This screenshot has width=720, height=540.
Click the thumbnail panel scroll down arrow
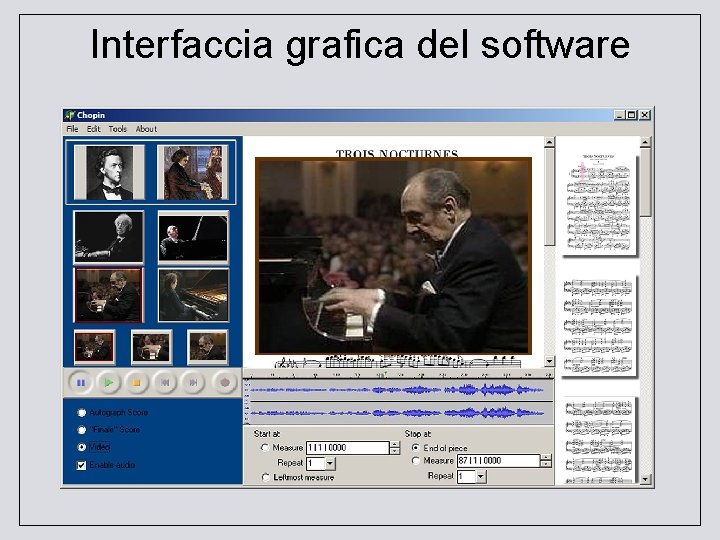tap(645, 479)
